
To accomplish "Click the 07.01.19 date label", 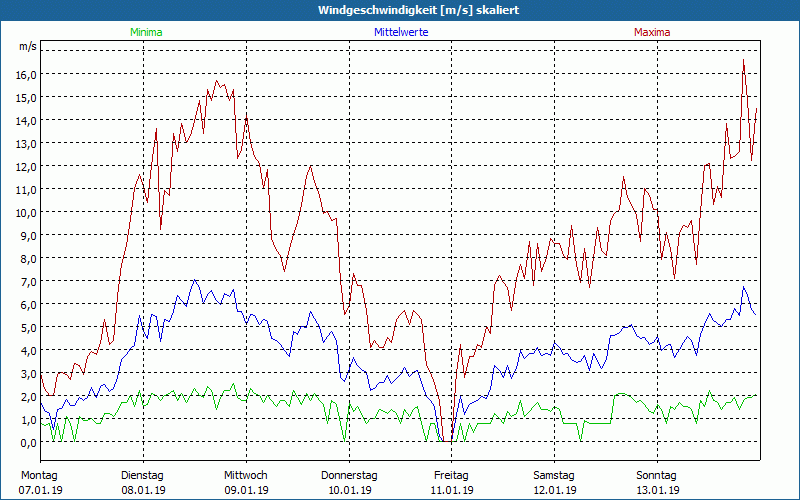I will (x=40, y=490).
